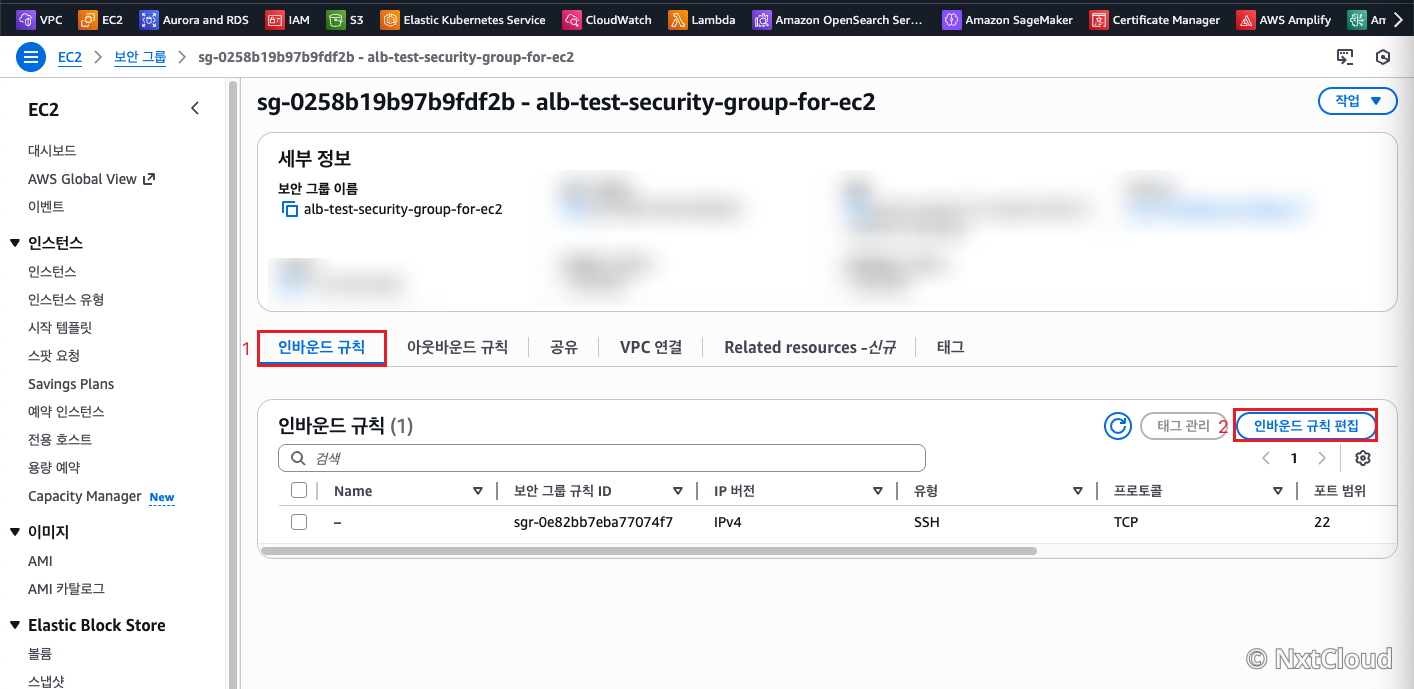
Task: Open the hamburger navigation menu
Action: point(32,57)
